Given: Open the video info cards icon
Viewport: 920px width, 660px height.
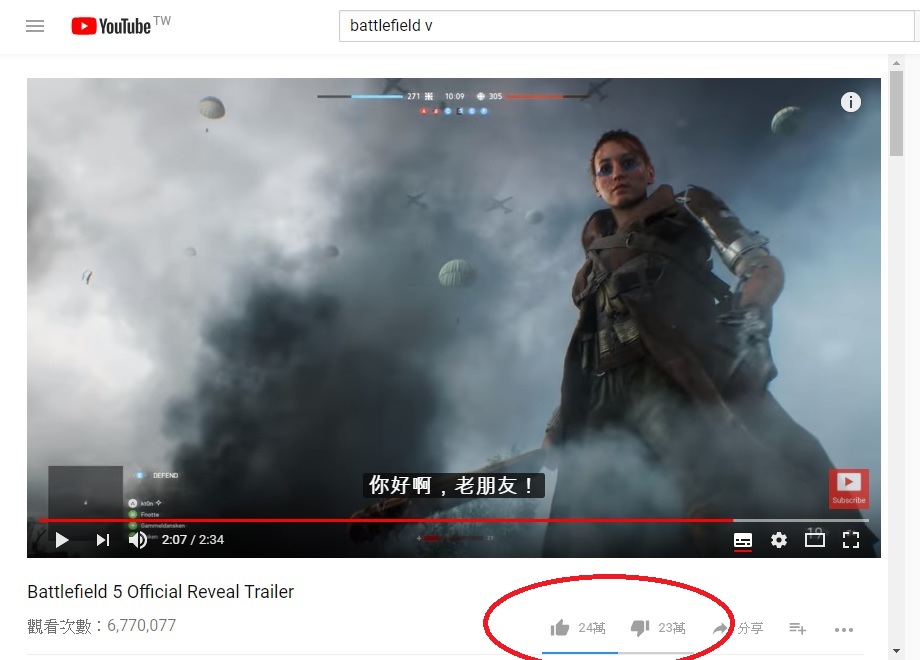Looking at the screenshot, I should pos(850,102).
